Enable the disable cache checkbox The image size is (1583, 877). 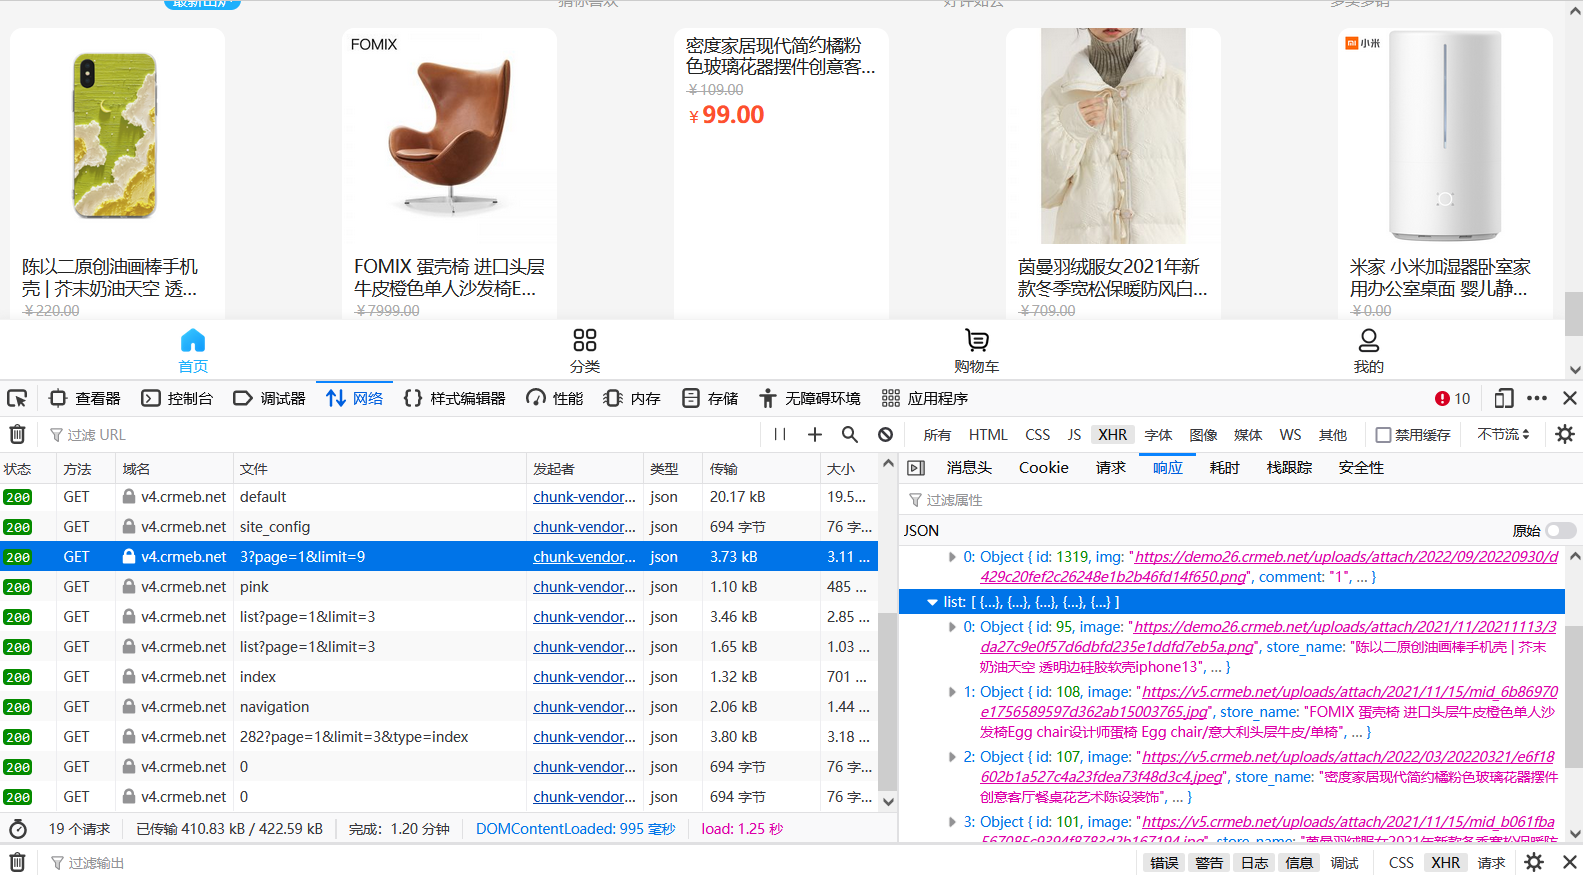click(1383, 435)
